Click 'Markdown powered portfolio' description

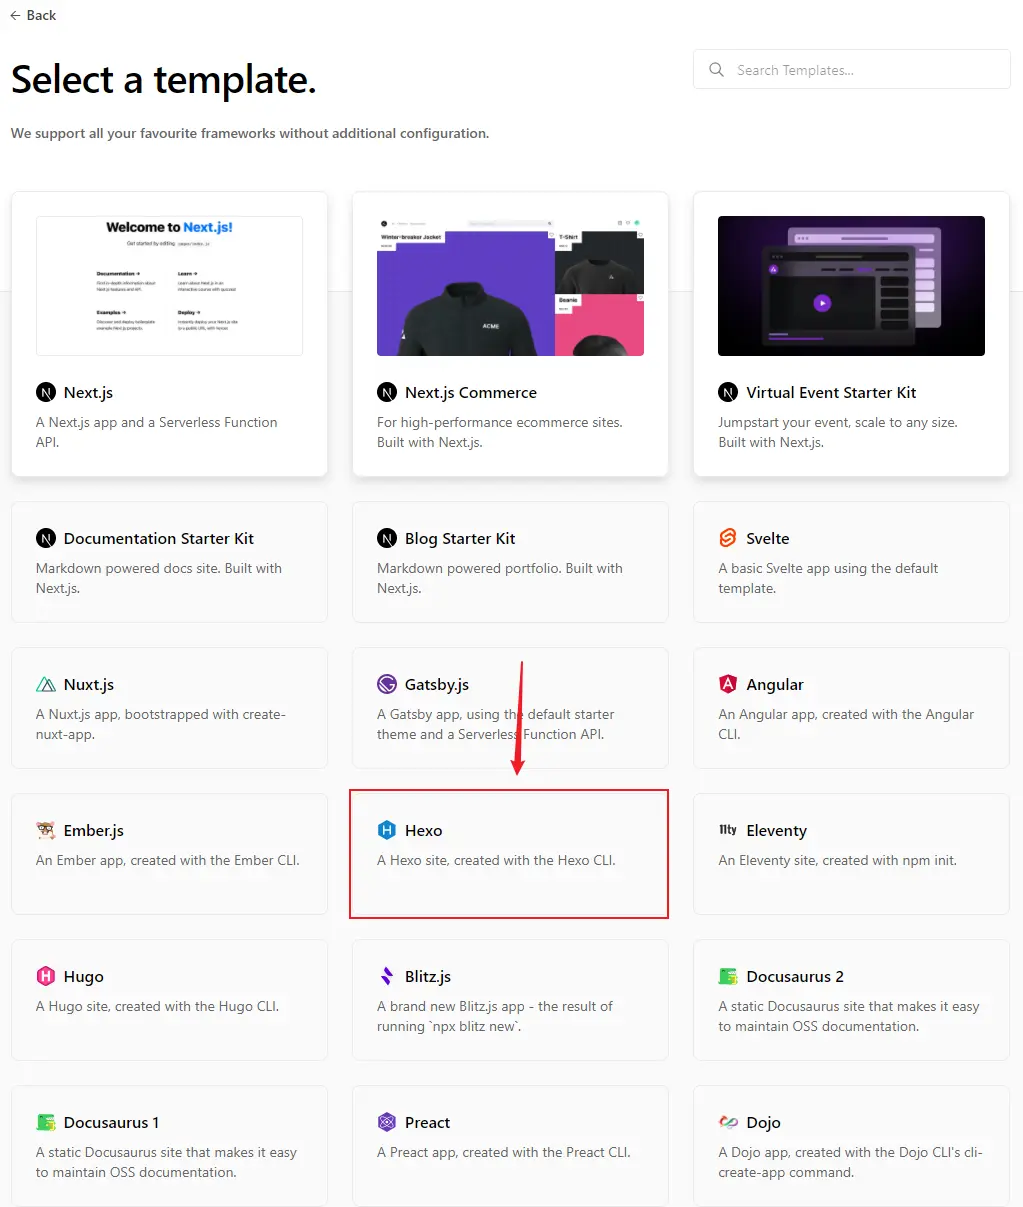500,578
